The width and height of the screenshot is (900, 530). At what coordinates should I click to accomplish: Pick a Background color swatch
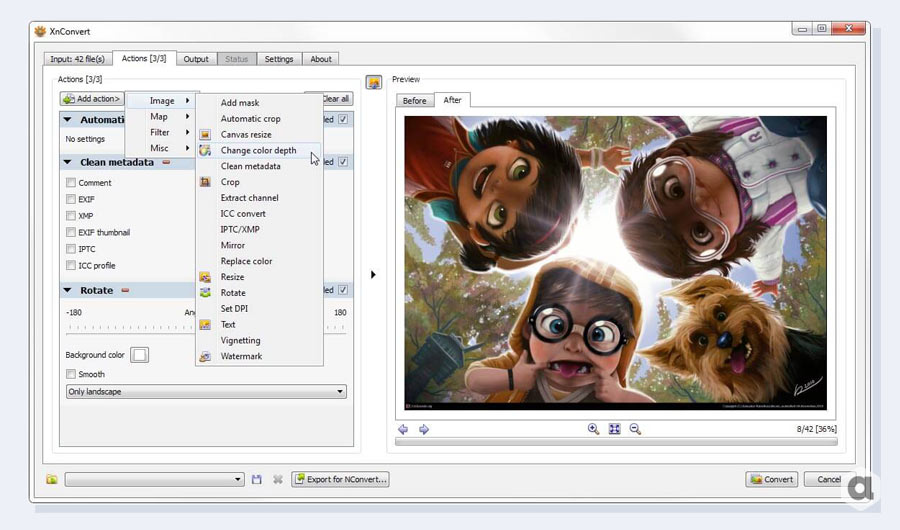click(139, 355)
